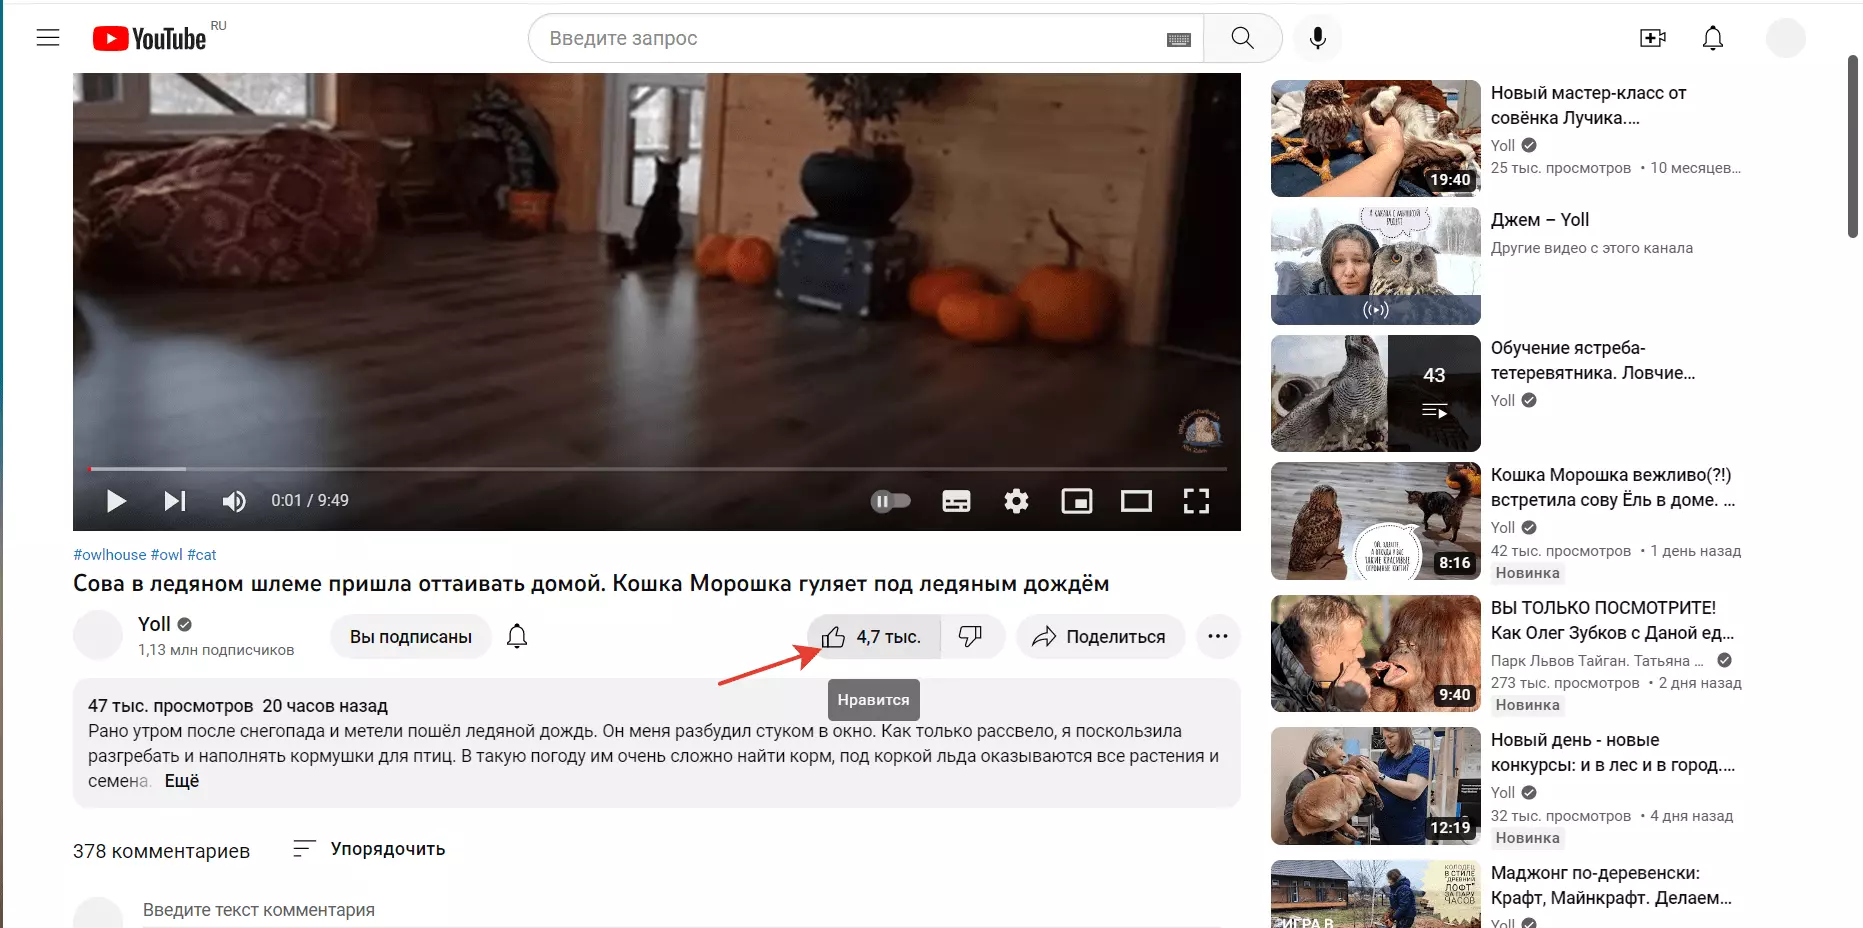Open the Новый мастер-класс от совёнка thumbnail
Viewport: 1863px width, 928px height.
pyautogui.click(x=1376, y=138)
